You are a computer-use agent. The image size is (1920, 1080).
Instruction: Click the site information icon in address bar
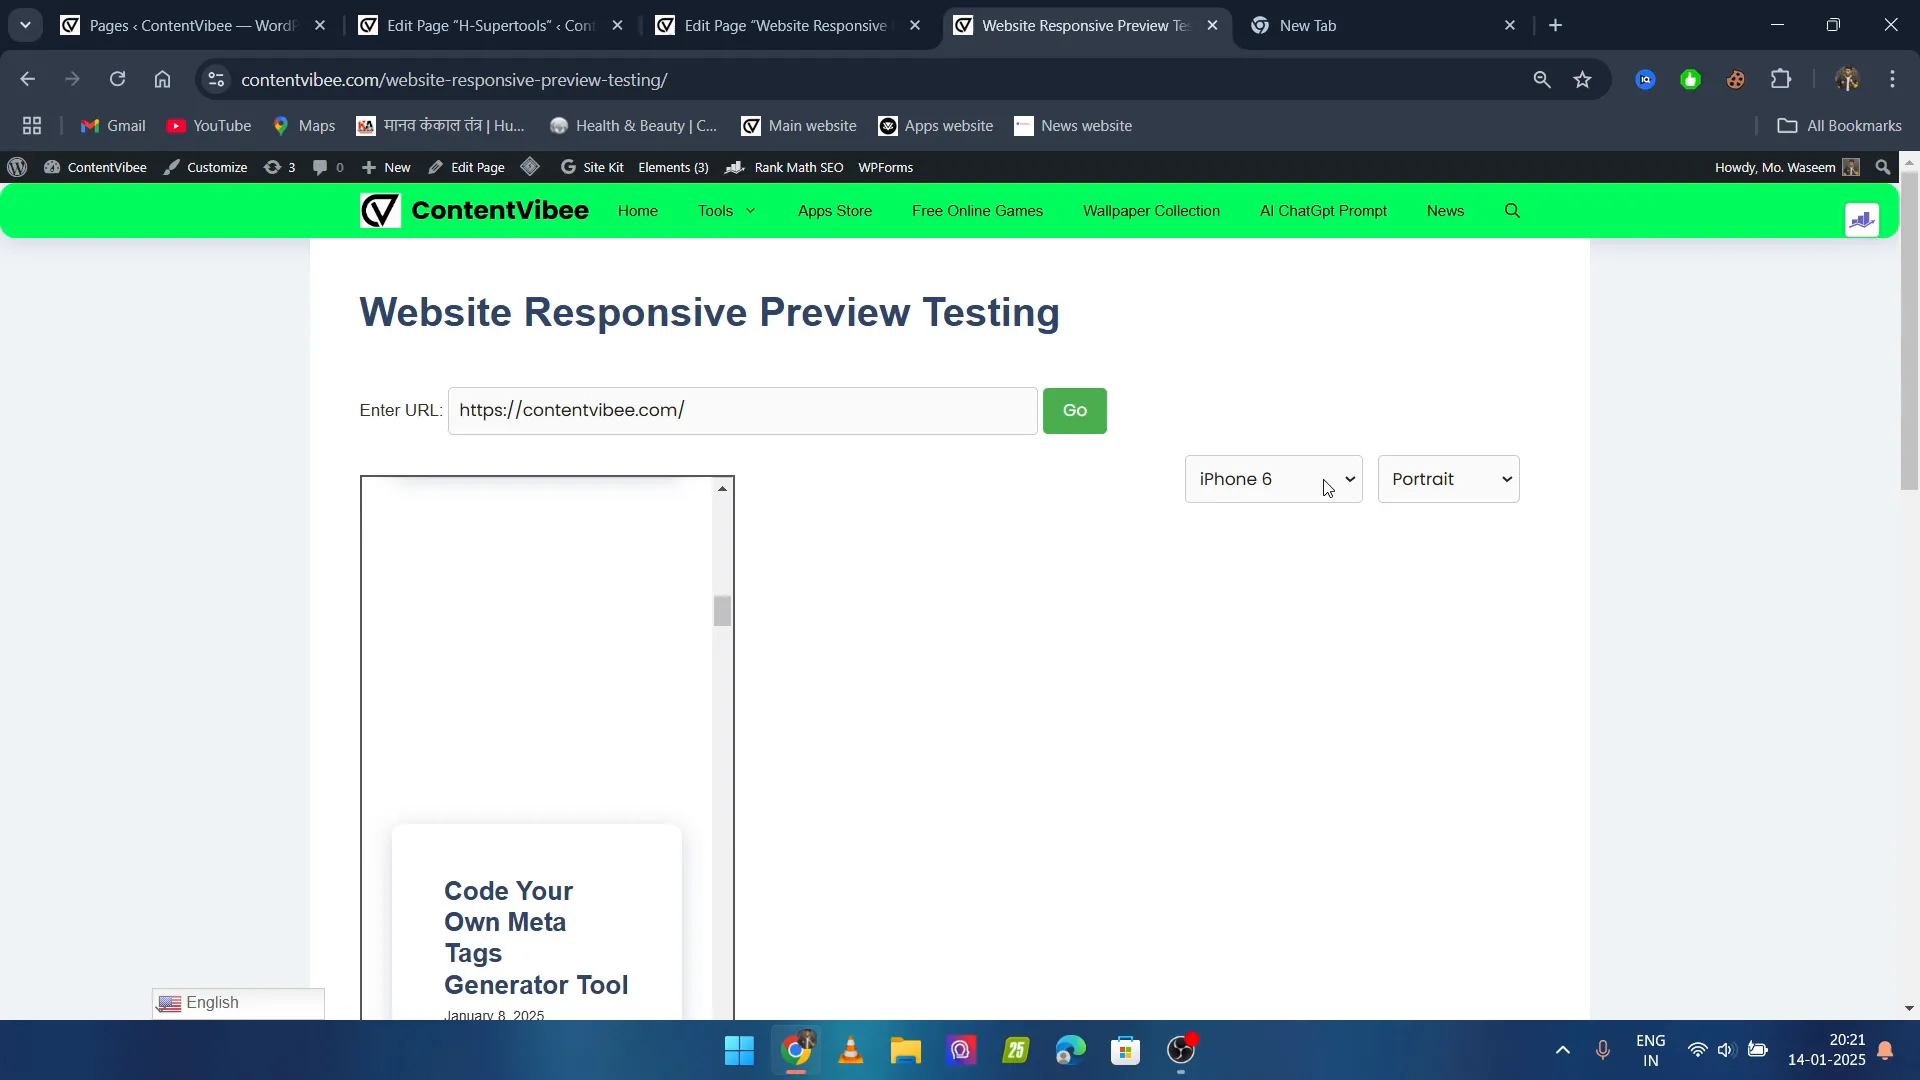tap(216, 79)
